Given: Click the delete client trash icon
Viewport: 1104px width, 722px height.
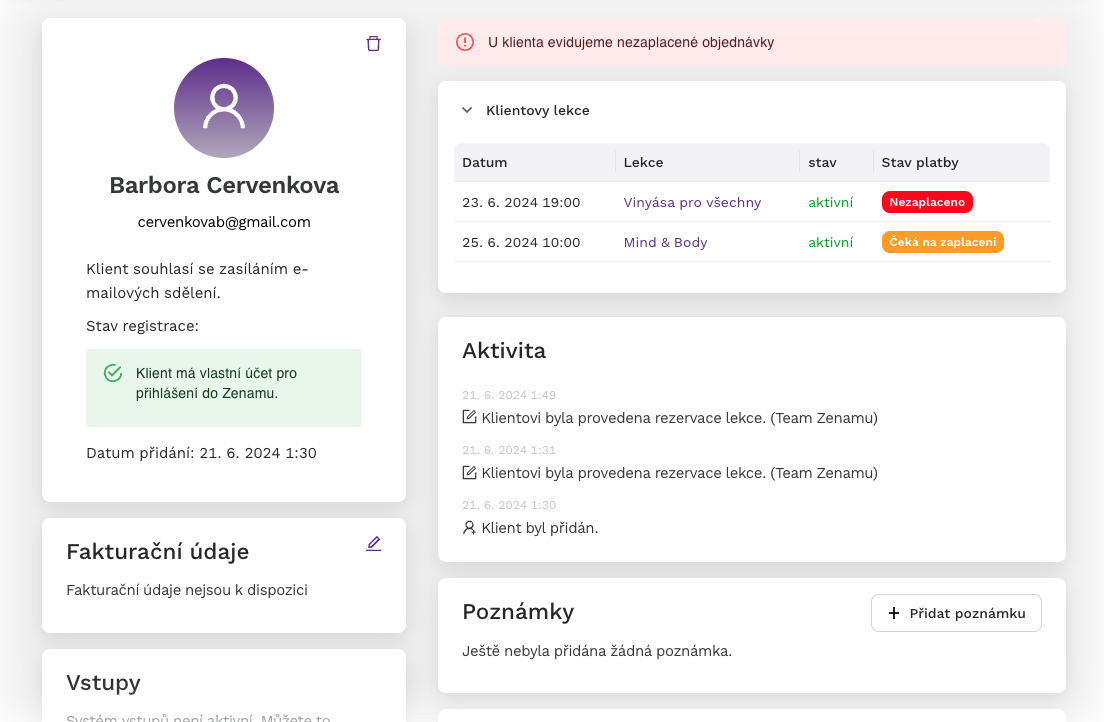Looking at the screenshot, I should [373, 44].
